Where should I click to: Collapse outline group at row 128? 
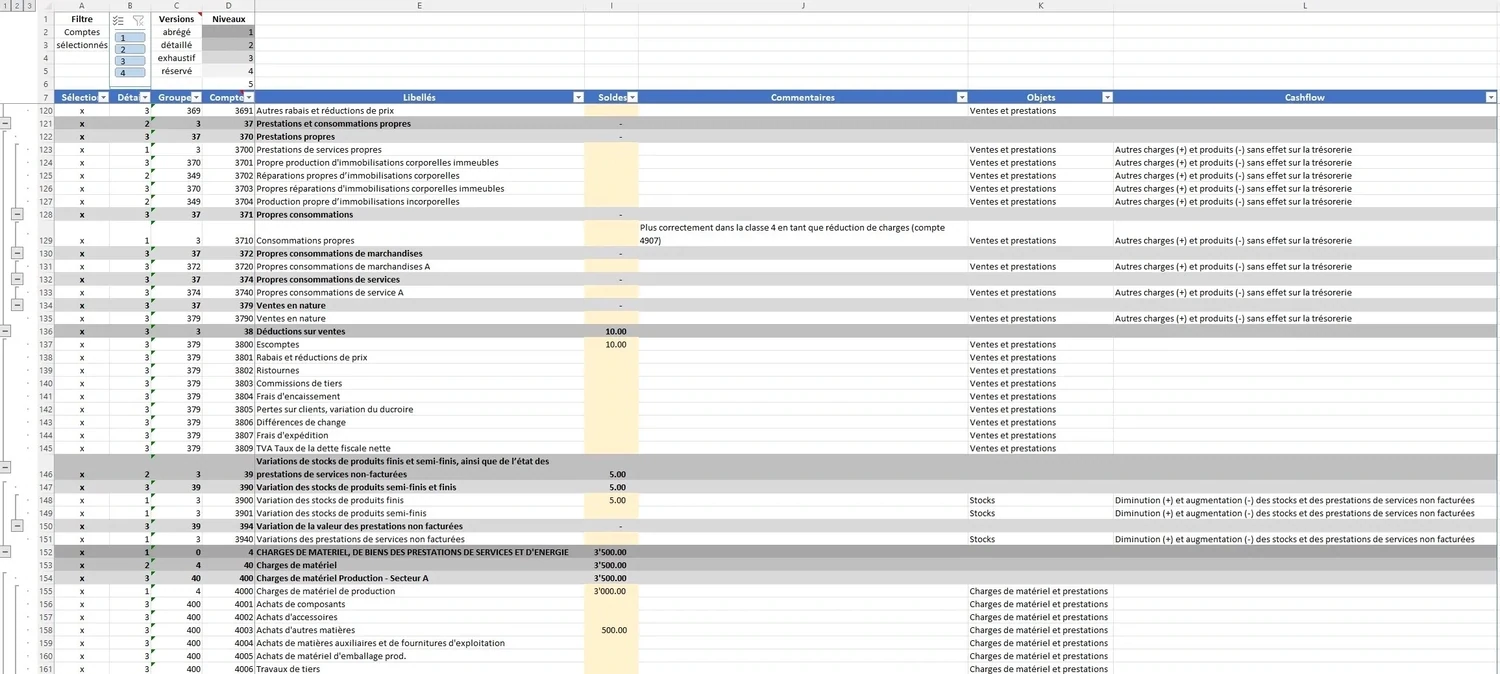17,214
